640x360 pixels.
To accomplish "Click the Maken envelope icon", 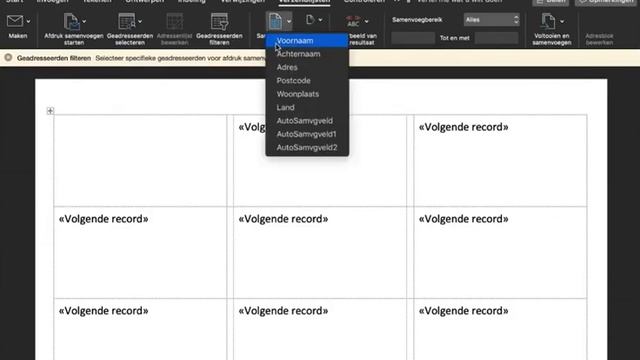I will 15,21.
